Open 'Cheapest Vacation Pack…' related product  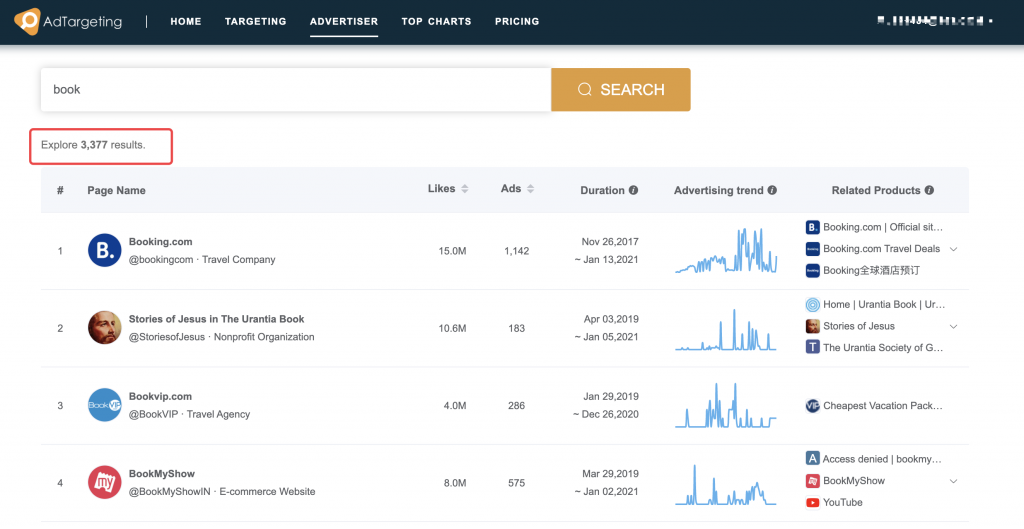pos(883,406)
